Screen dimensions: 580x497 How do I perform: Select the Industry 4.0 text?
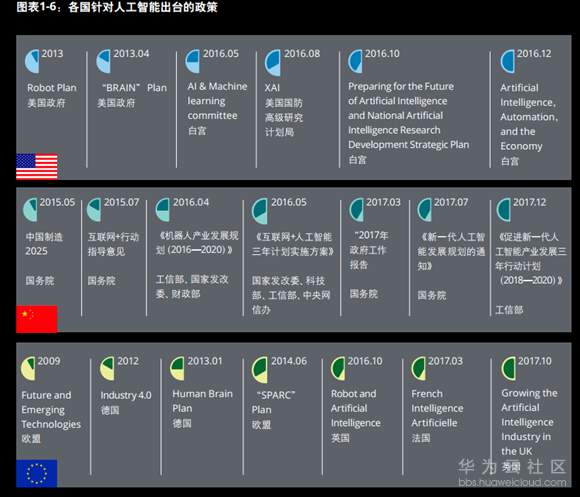pyautogui.click(x=126, y=395)
